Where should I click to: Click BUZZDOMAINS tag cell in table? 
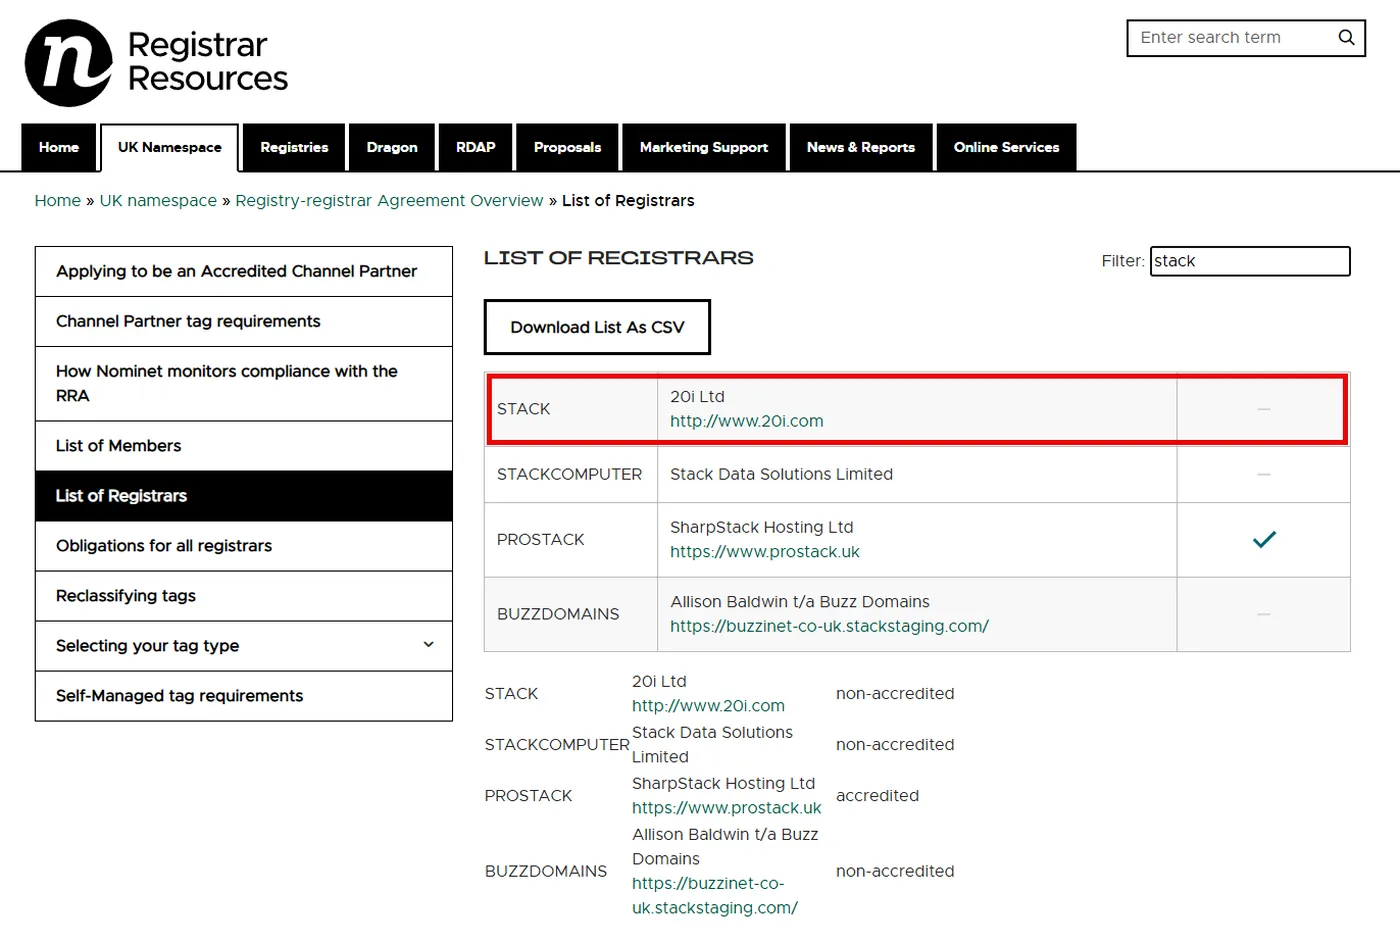point(571,614)
